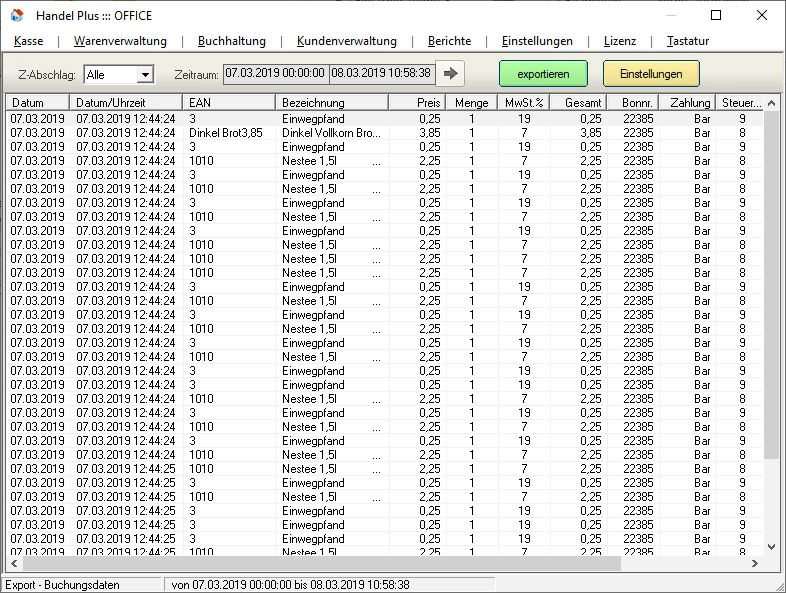Sort by the Bezeichnung column header

(x=332, y=103)
